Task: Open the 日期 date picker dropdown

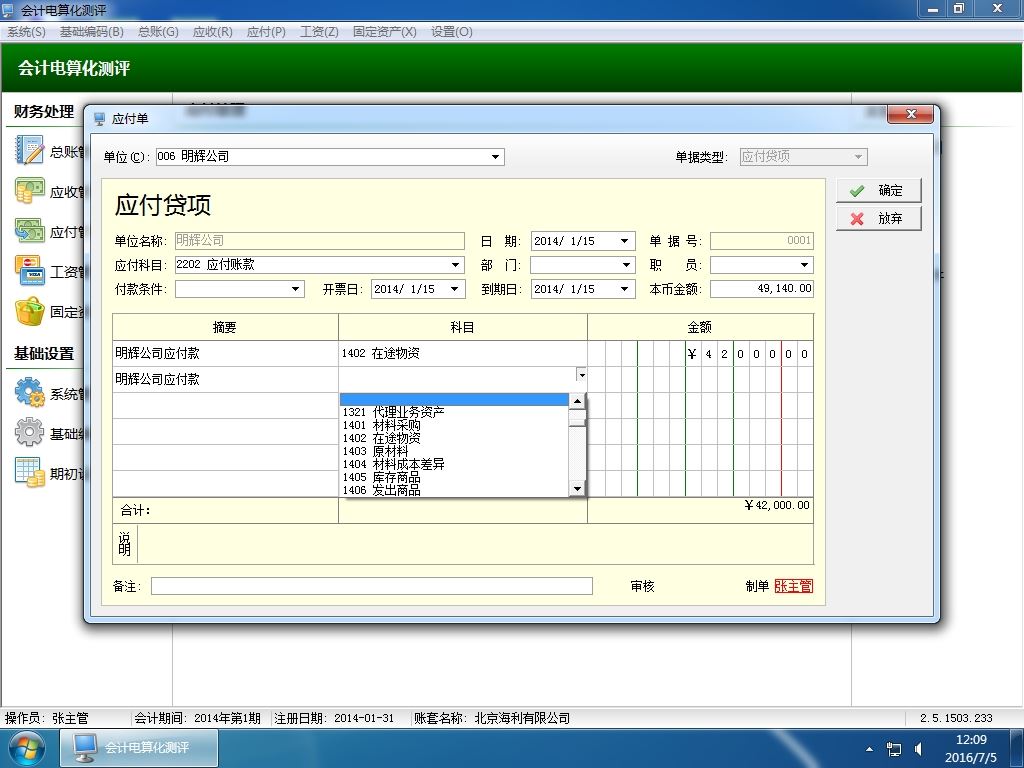Action: [x=624, y=241]
